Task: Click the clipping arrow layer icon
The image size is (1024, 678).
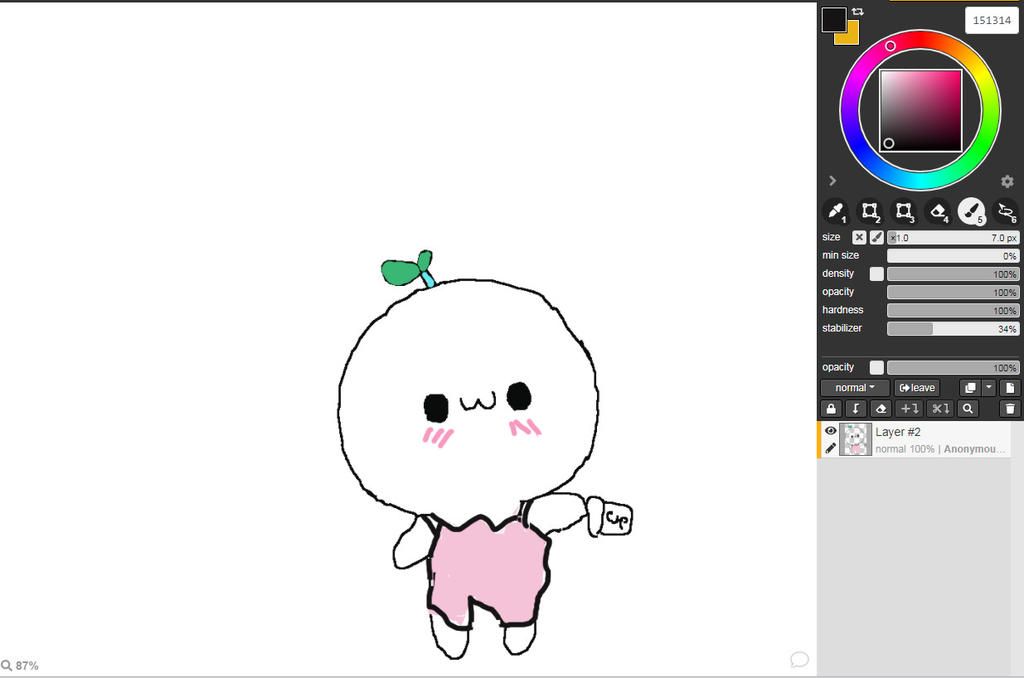Action: click(x=856, y=409)
